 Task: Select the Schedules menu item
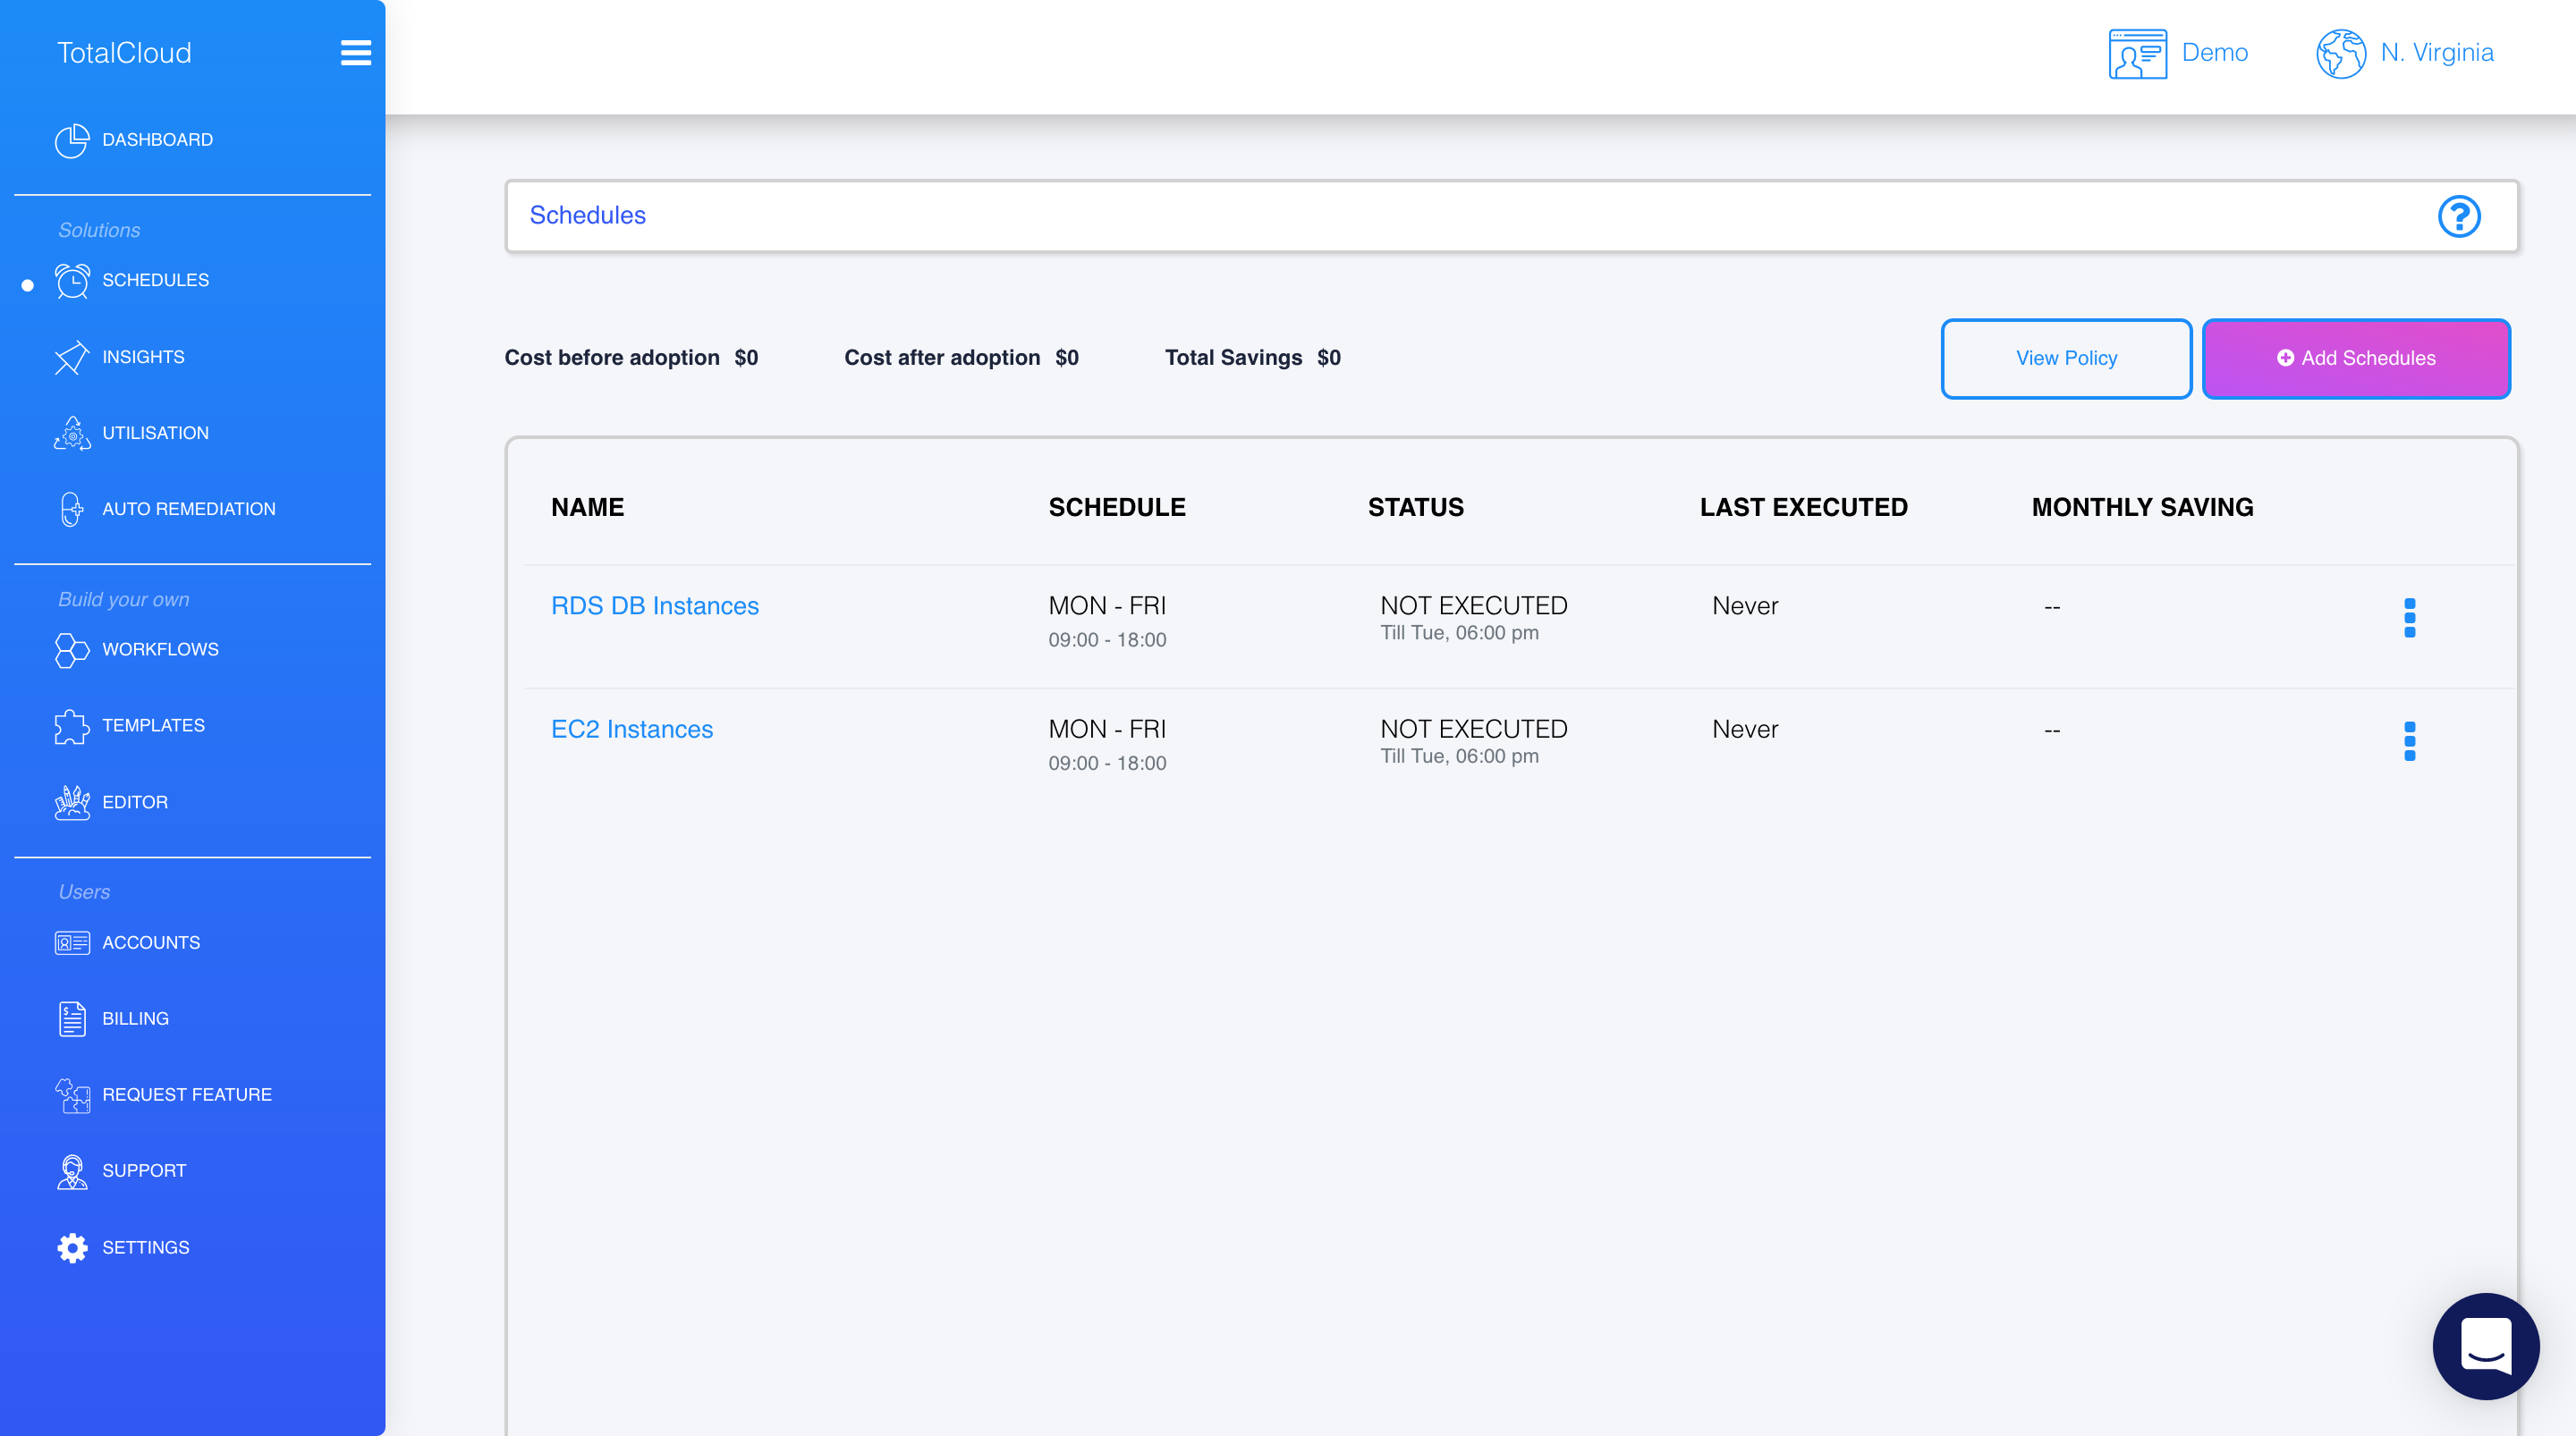(x=155, y=280)
